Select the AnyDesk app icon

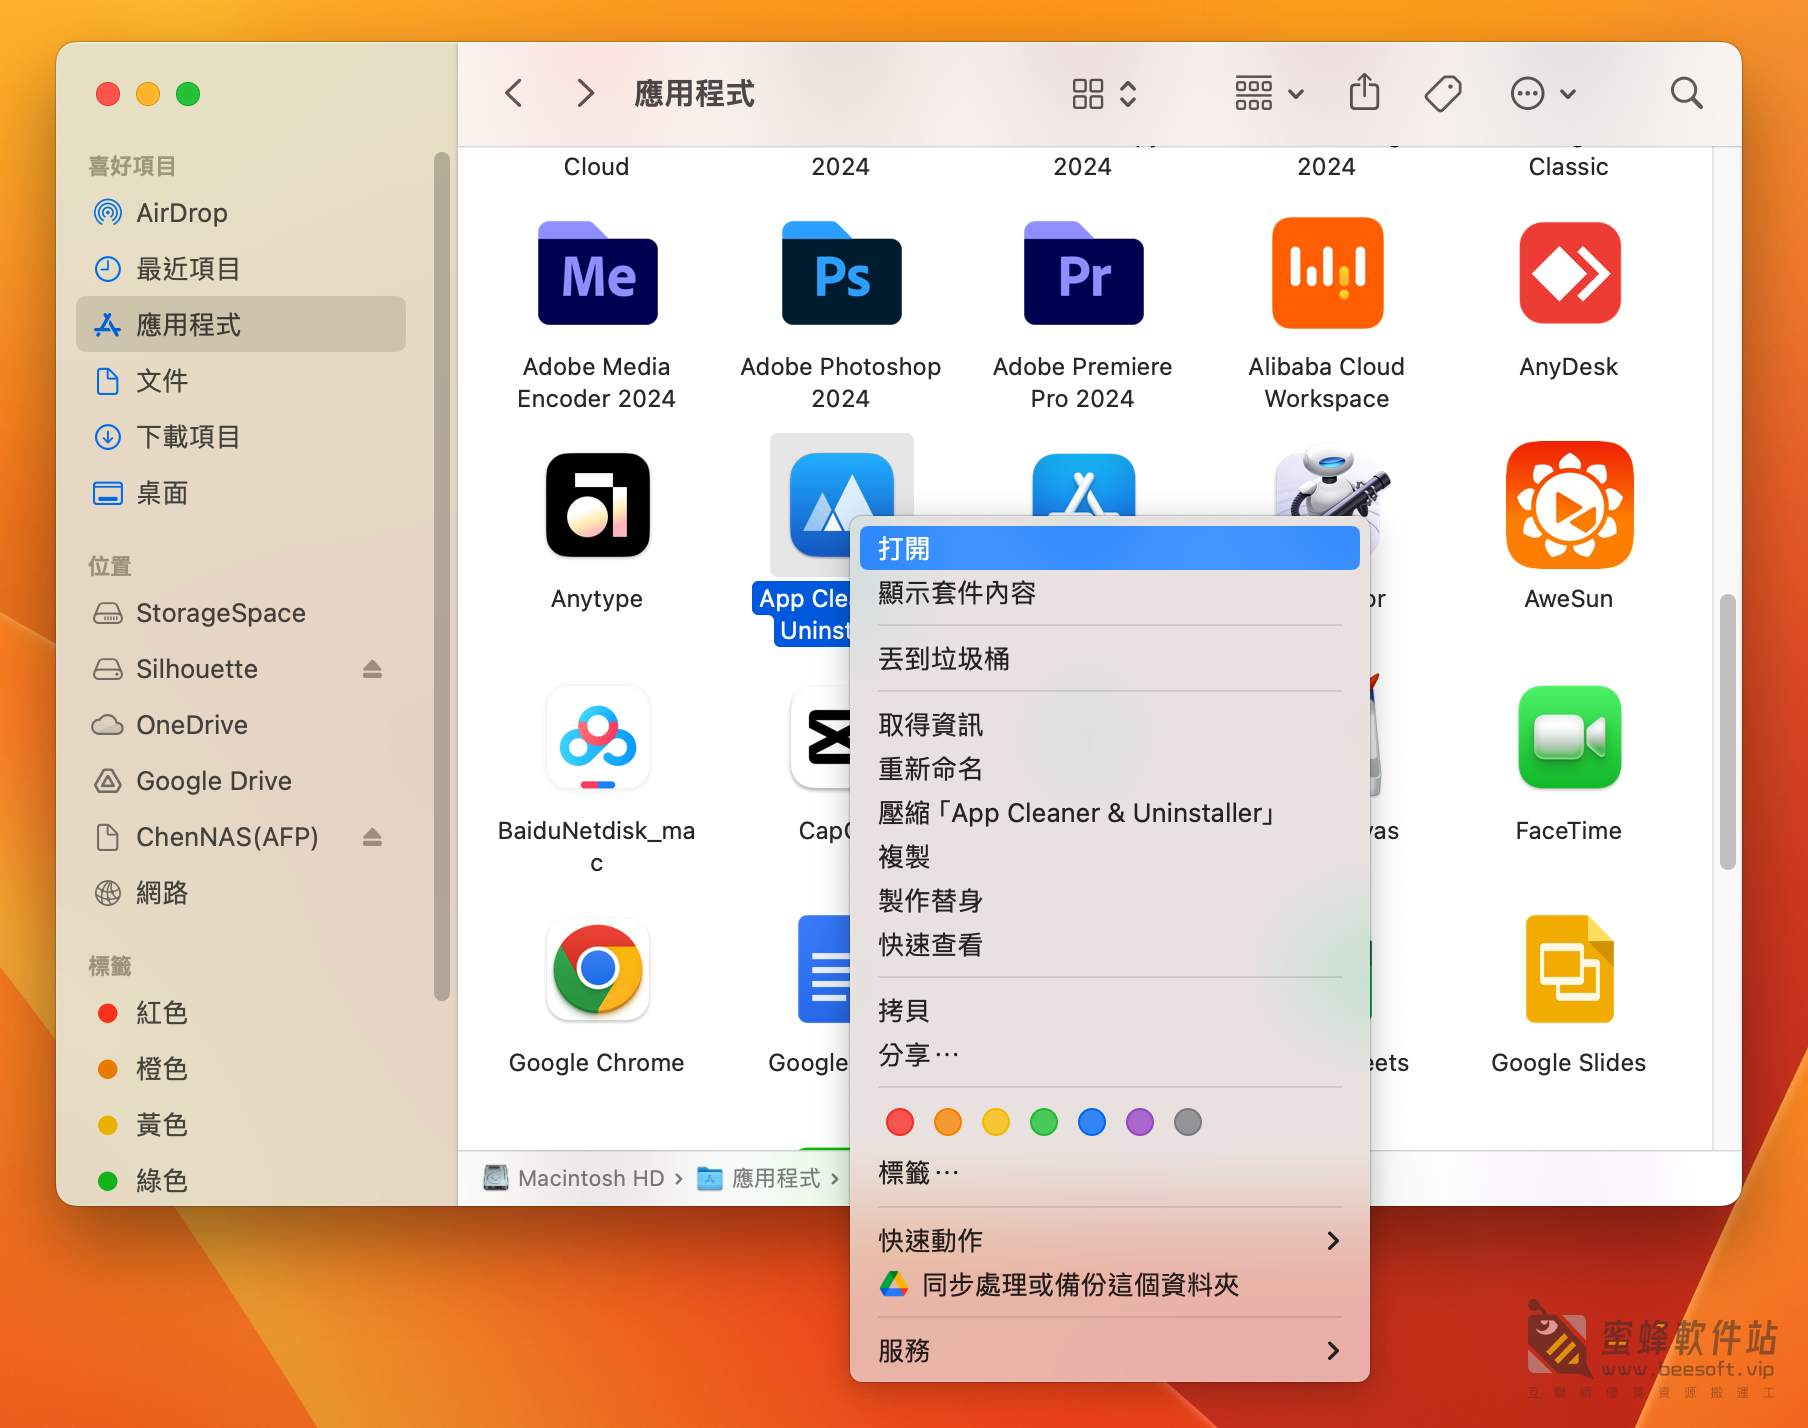pyautogui.click(x=1569, y=273)
